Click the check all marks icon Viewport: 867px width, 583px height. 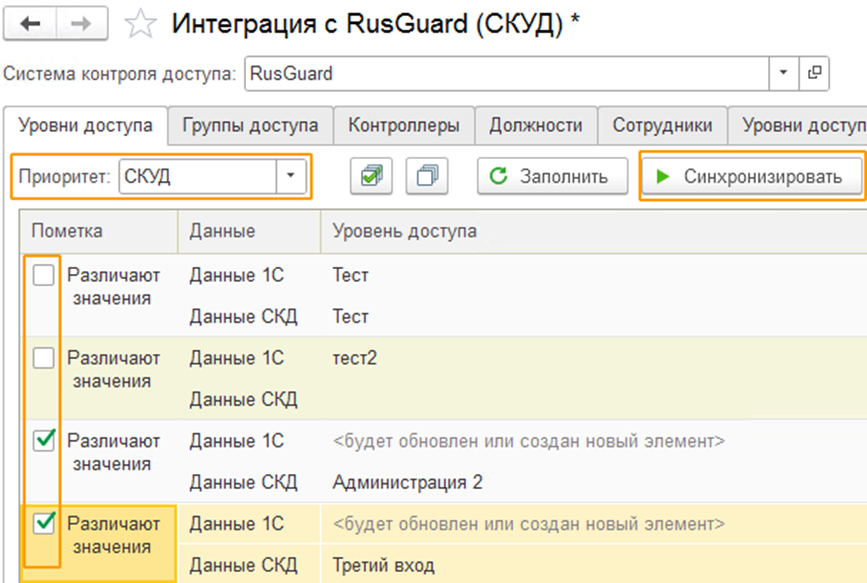tap(371, 176)
